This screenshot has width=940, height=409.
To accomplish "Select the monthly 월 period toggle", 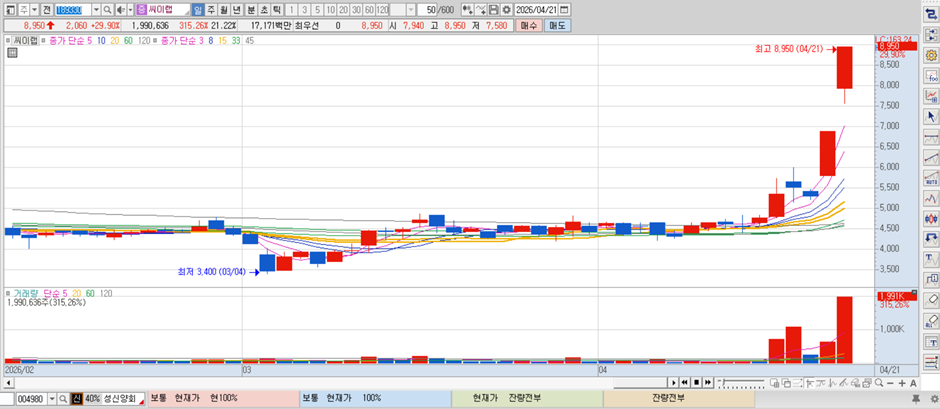I will tap(224, 10).
